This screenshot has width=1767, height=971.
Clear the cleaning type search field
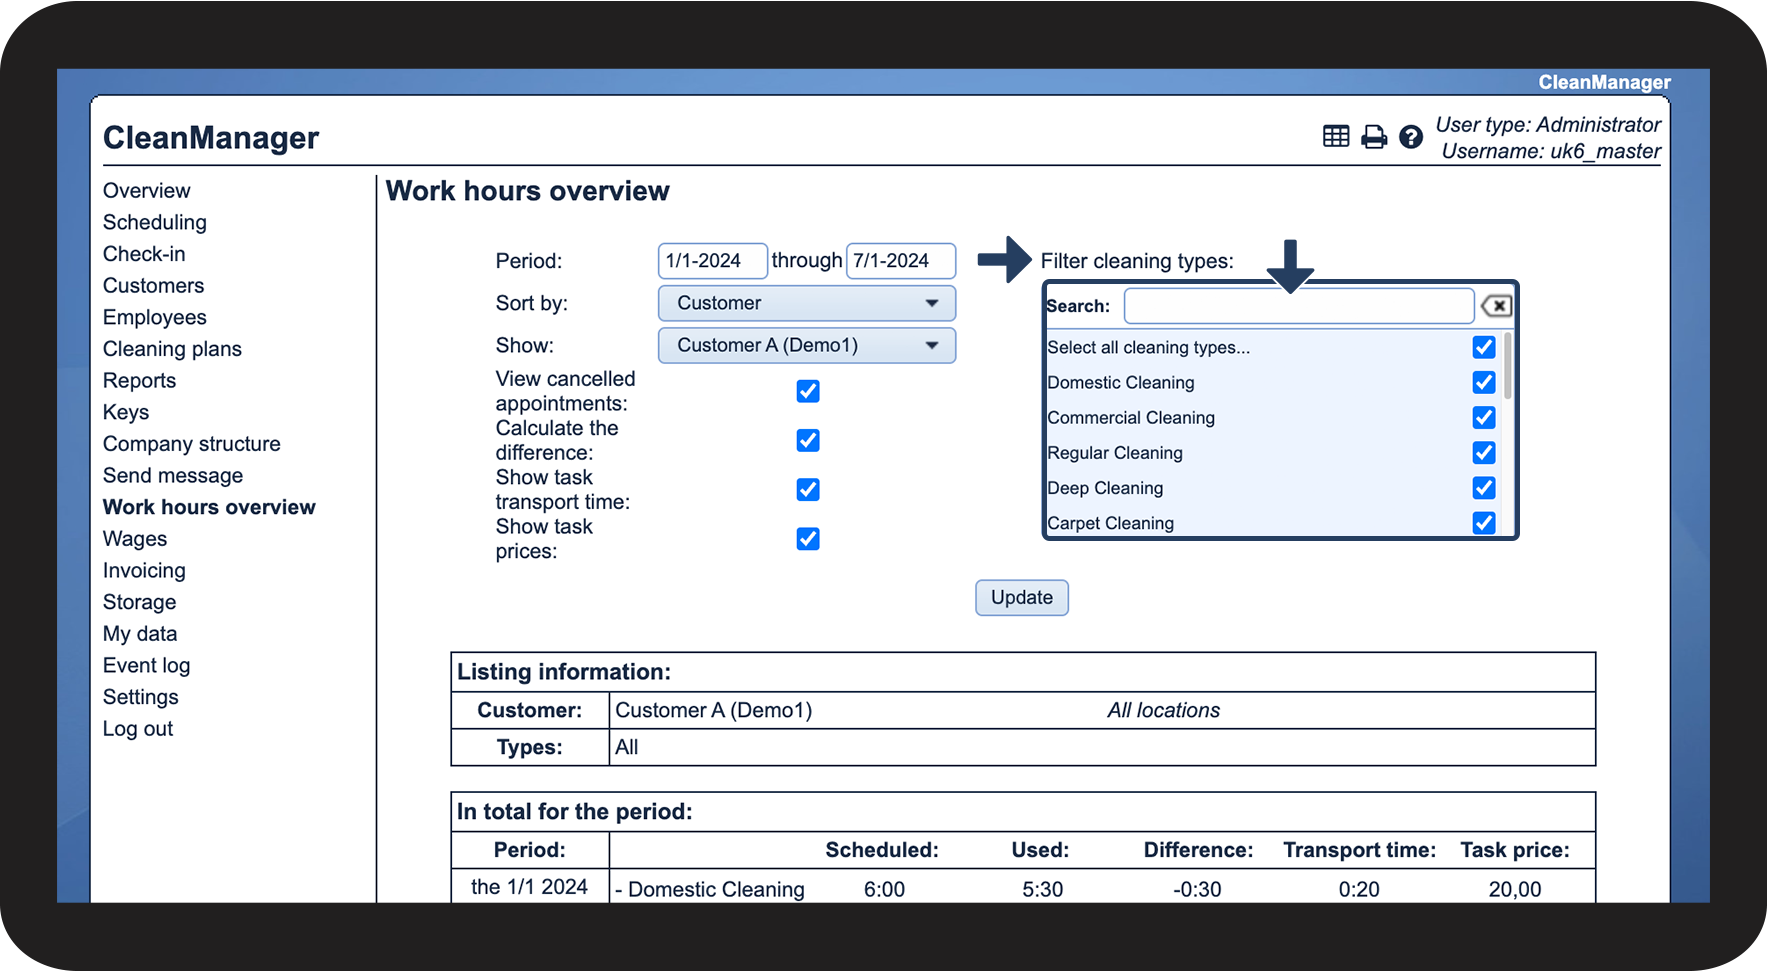click(1496, 306)
